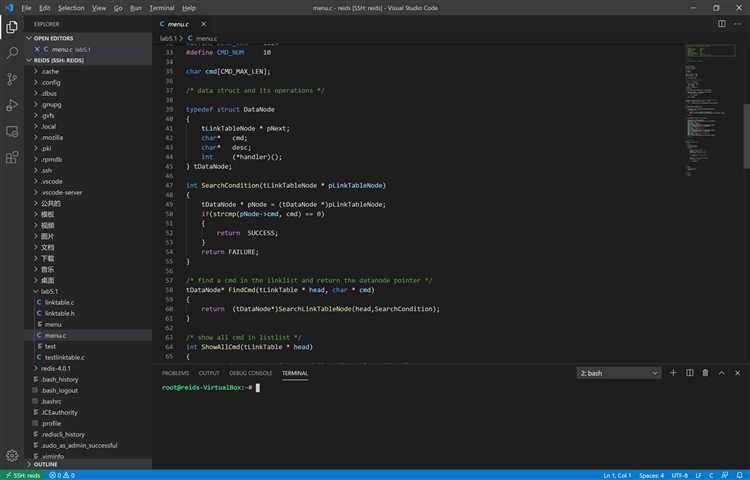This screenshot has width=750, height=480.
Task: Open the View menu
Action: coord(99,8)
